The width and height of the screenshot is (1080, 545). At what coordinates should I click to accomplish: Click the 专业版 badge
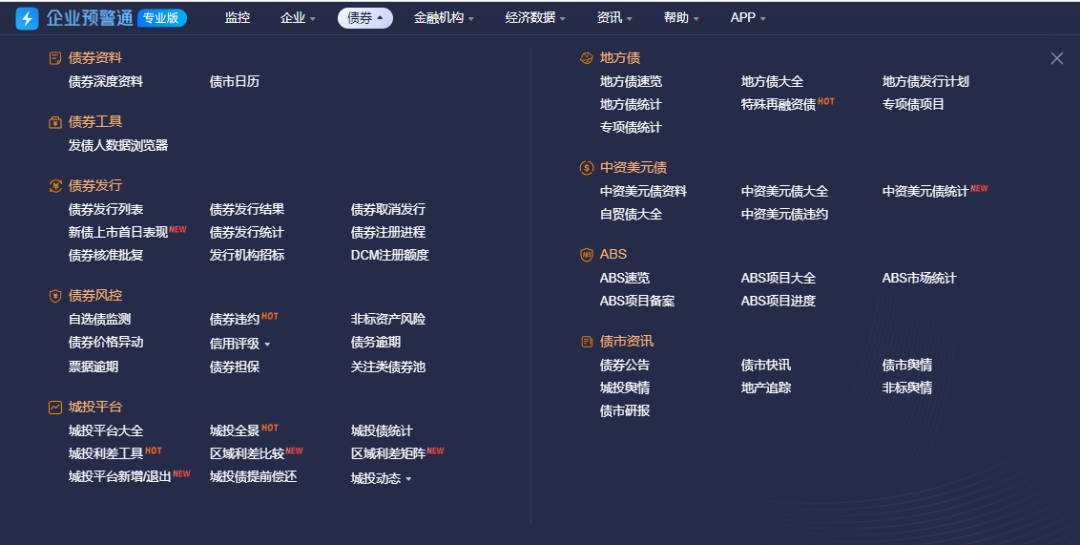(161, 18)
